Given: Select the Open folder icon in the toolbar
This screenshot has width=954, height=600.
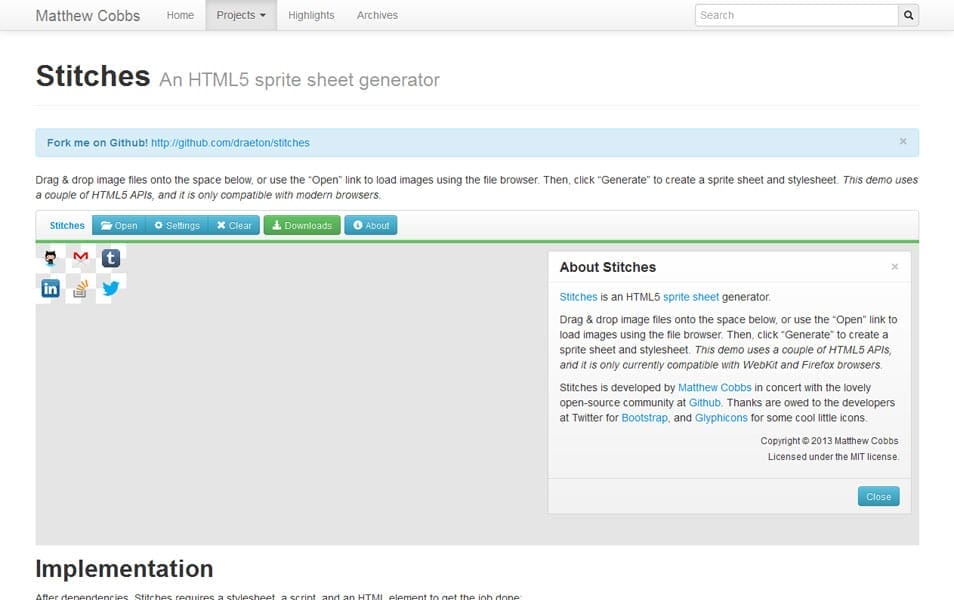Looking at the screenshot, I should [x=107, y=225].
